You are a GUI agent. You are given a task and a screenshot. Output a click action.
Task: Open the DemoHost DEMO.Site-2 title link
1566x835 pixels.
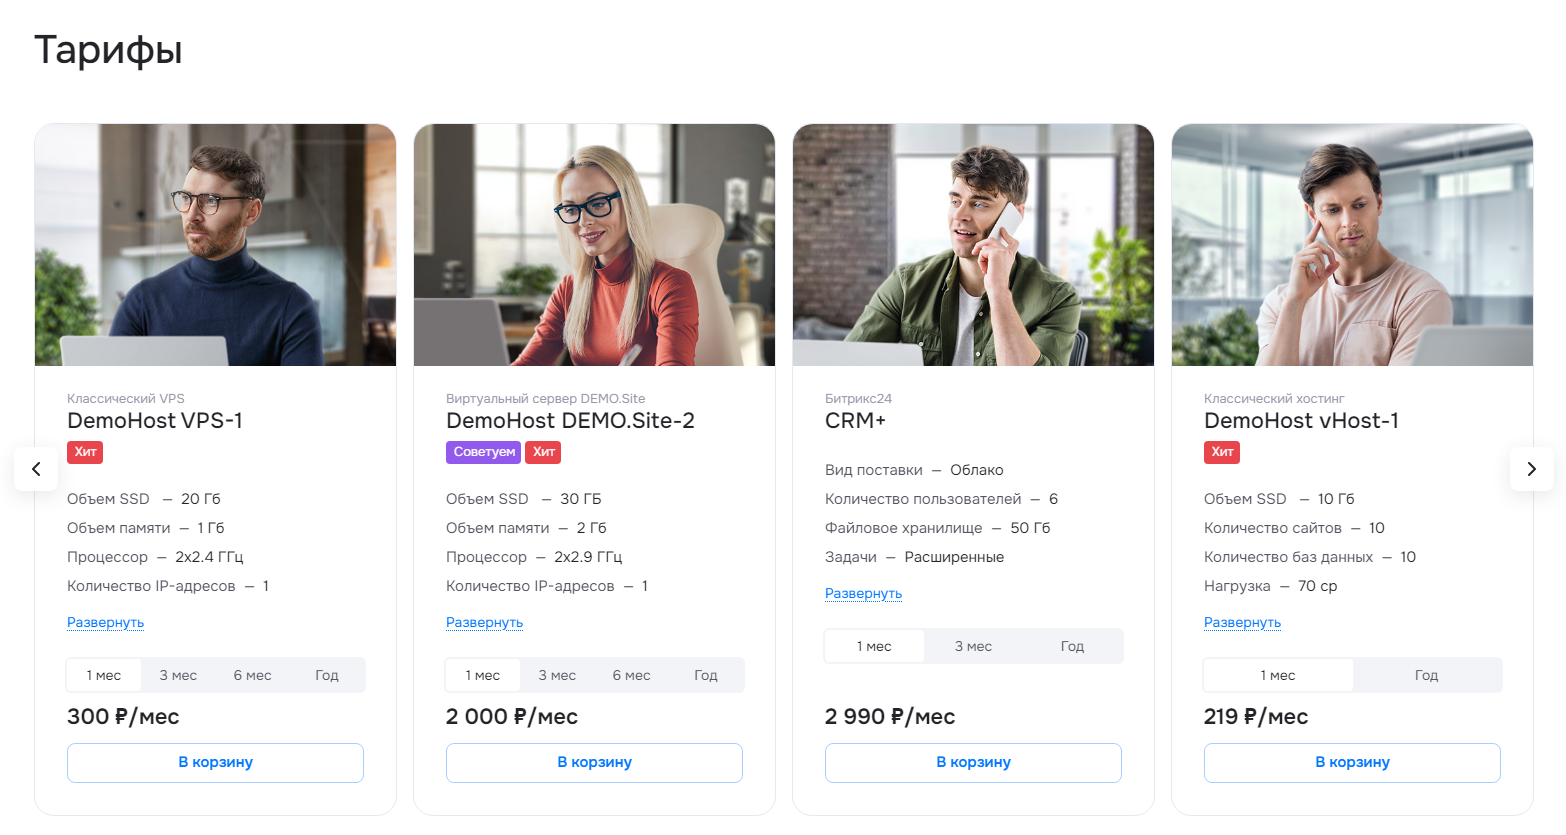570,421
